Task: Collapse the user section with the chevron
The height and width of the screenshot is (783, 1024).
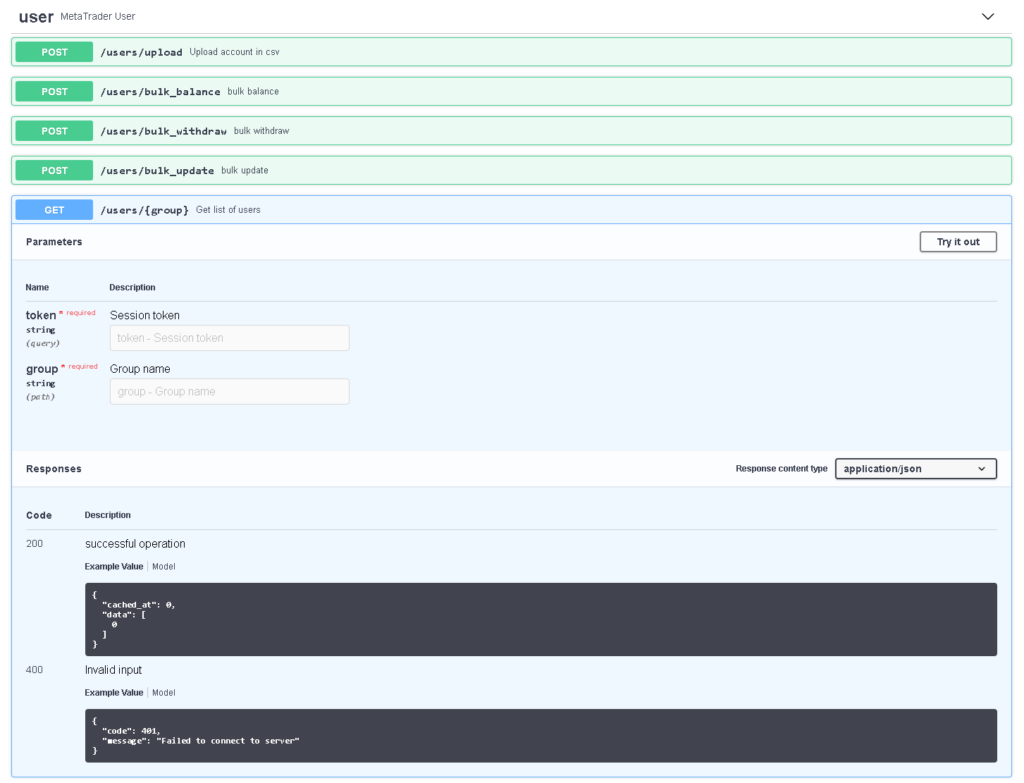Action: 988,16
